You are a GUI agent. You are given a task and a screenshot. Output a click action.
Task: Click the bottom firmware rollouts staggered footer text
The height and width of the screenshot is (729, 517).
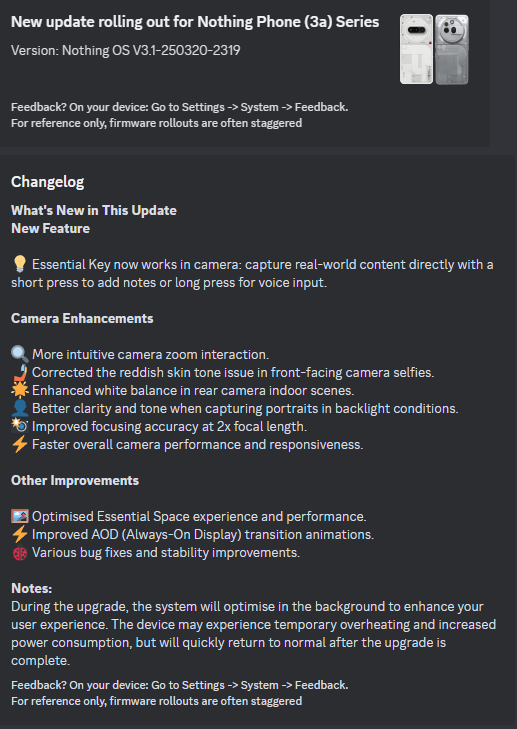click(x=156, y=701)
